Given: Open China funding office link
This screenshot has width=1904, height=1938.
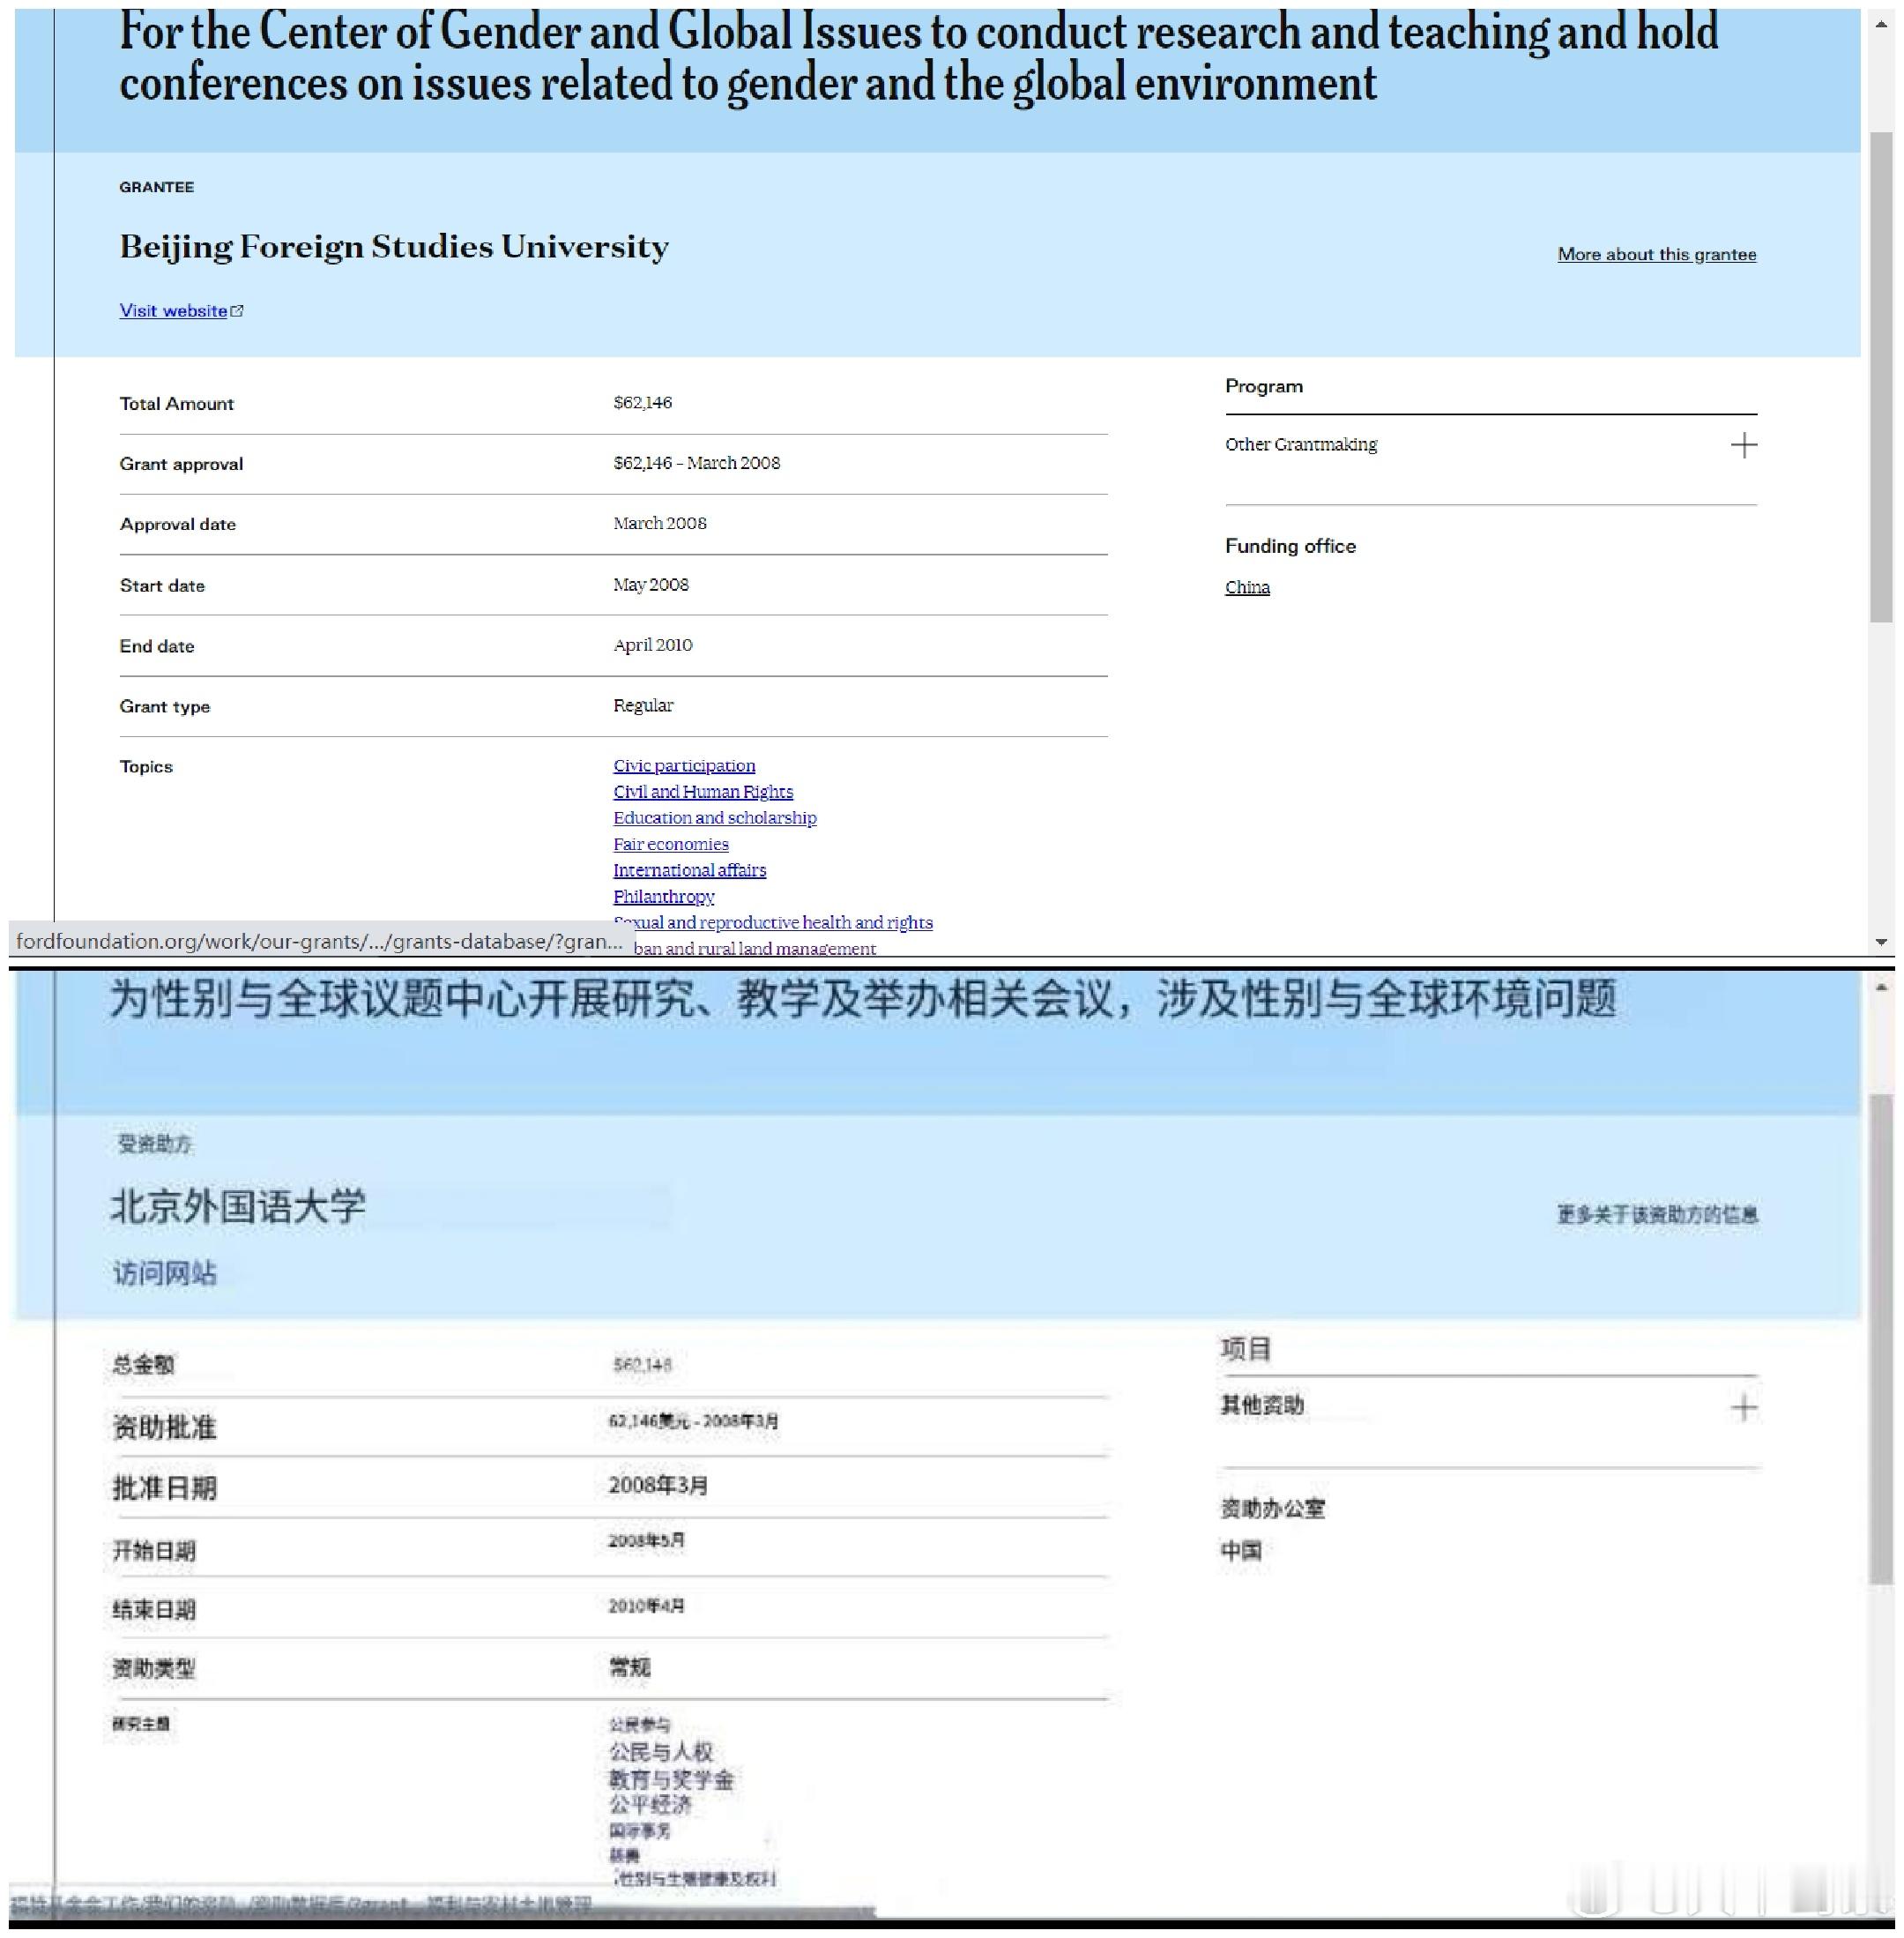Looking at the screenshot, I should 1247,587.
